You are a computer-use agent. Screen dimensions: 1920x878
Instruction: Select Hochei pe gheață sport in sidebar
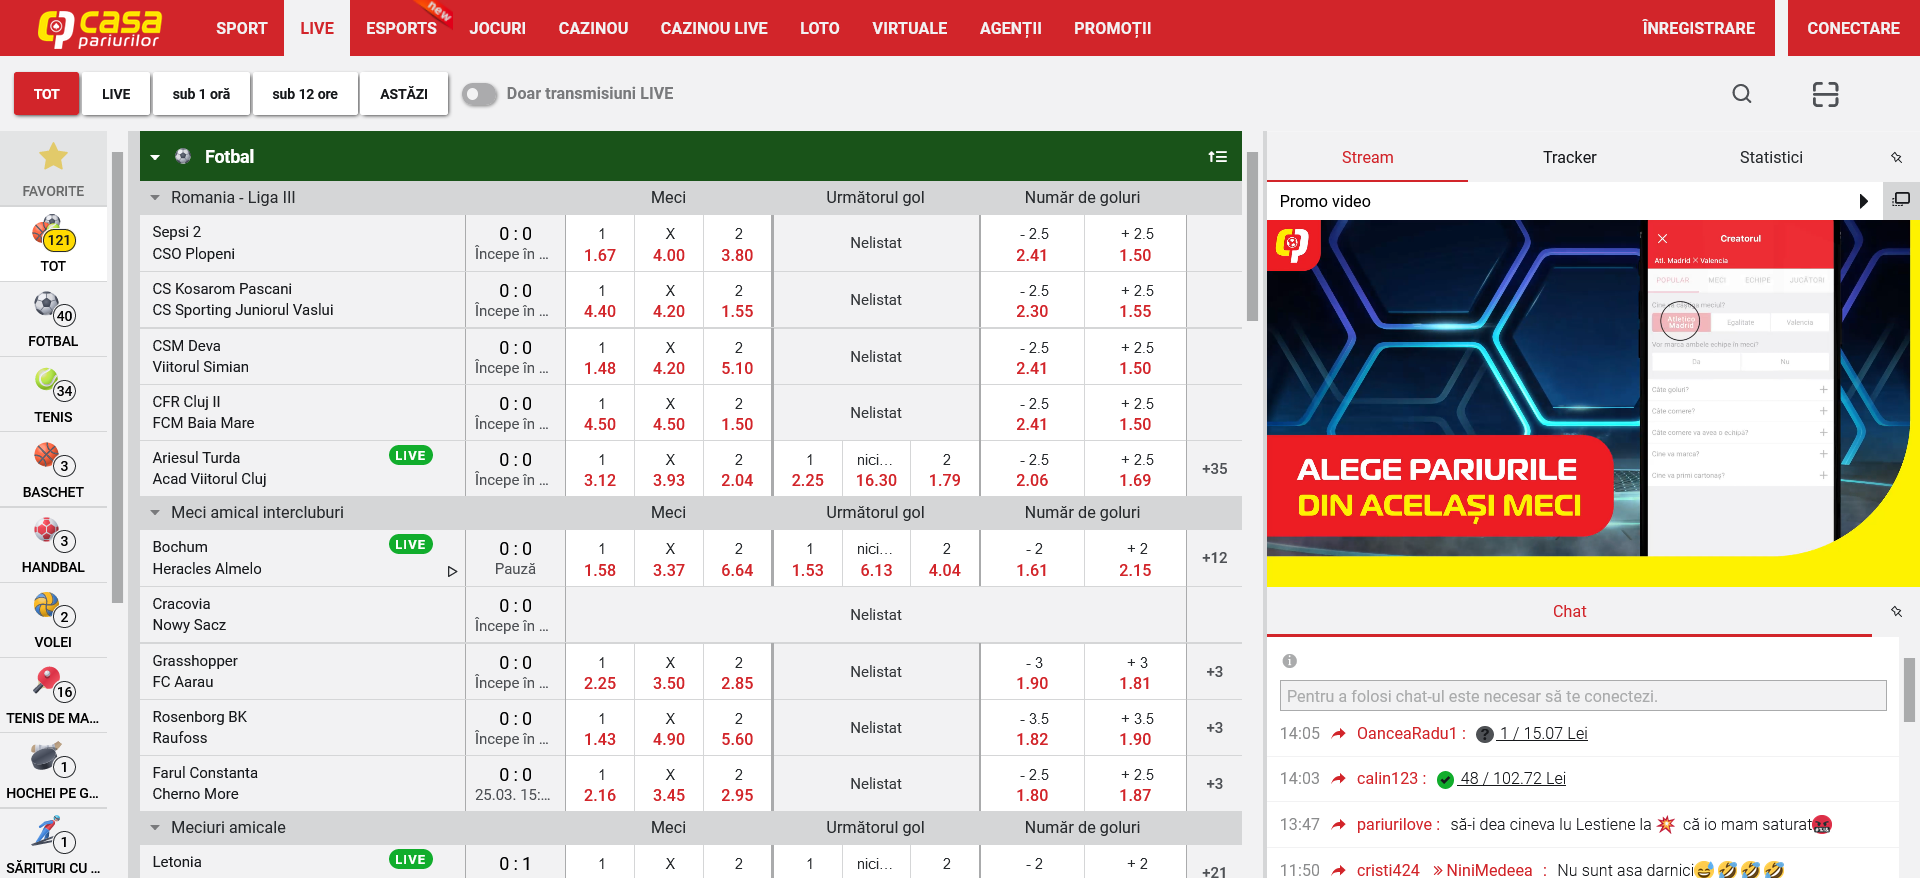53,771
